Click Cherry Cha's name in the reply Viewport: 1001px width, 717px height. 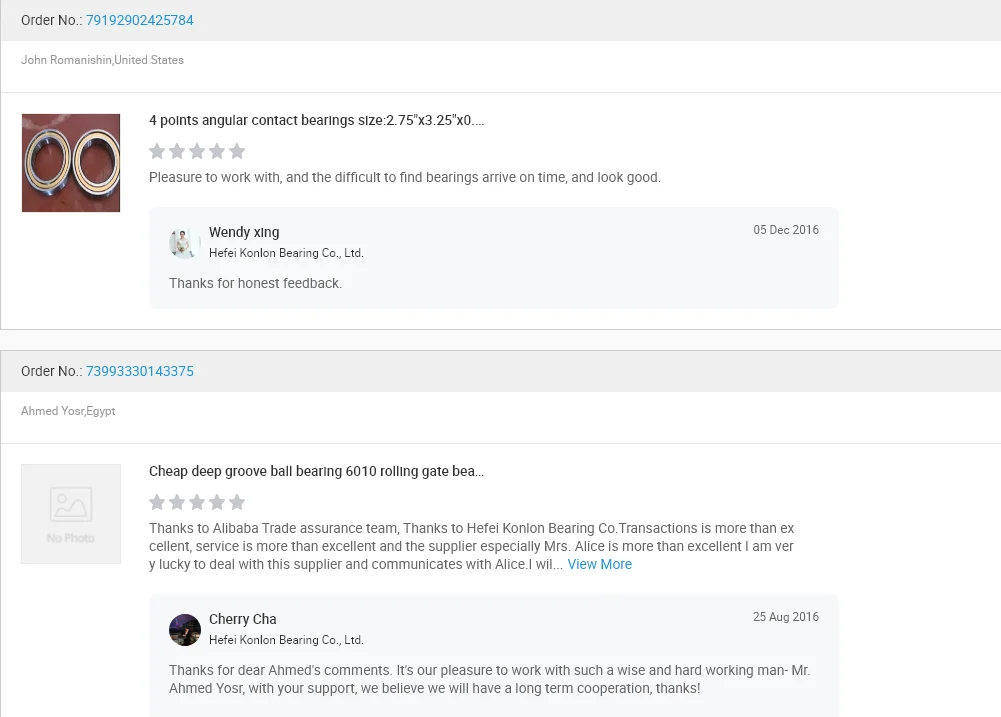[x=242, y=619]
